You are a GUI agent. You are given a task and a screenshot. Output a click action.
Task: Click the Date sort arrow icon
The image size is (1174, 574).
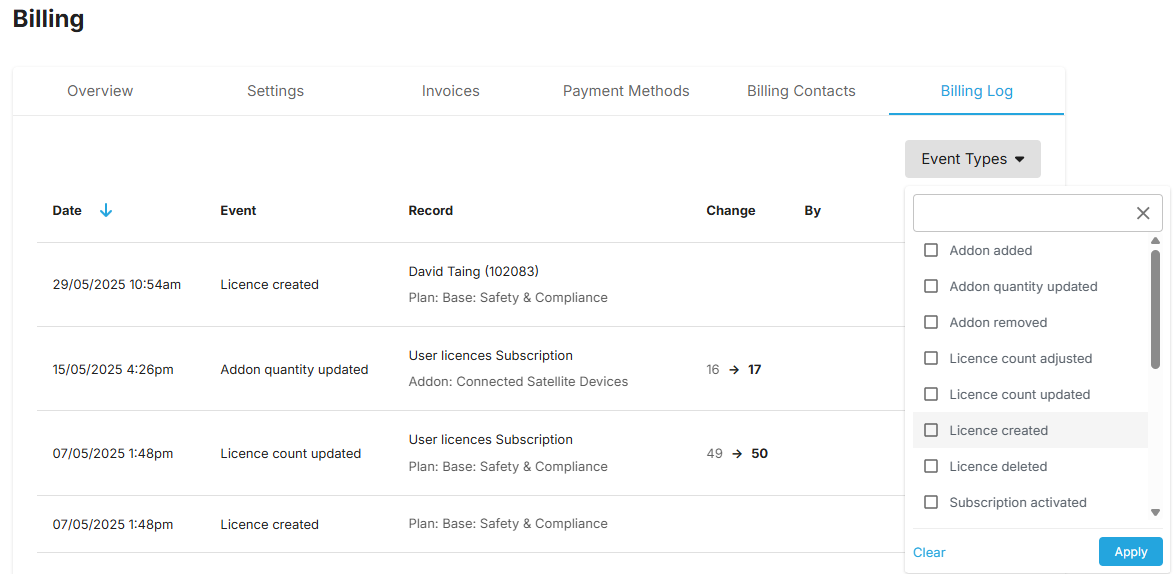point(106,211)
